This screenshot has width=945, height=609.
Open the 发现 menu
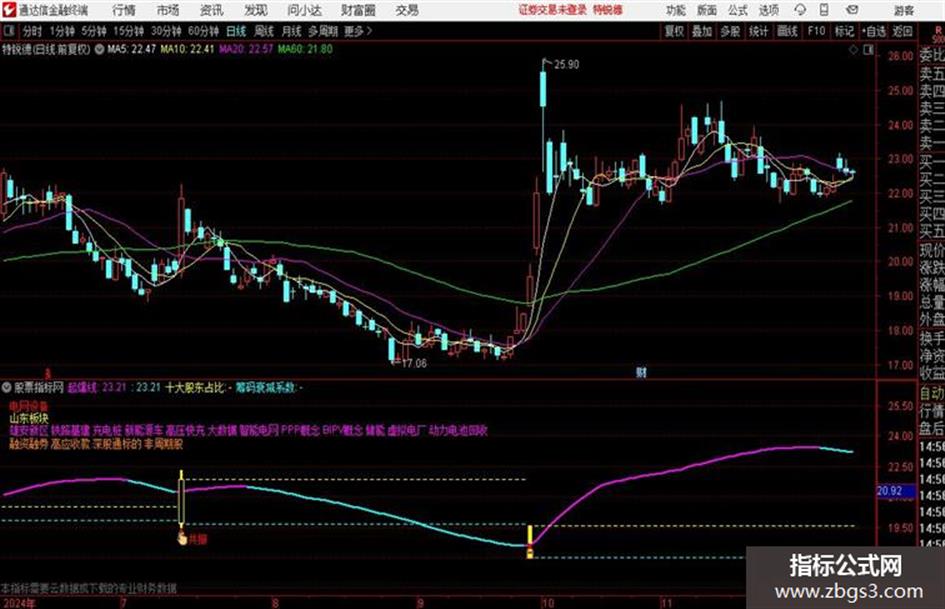tap(256, 10)
